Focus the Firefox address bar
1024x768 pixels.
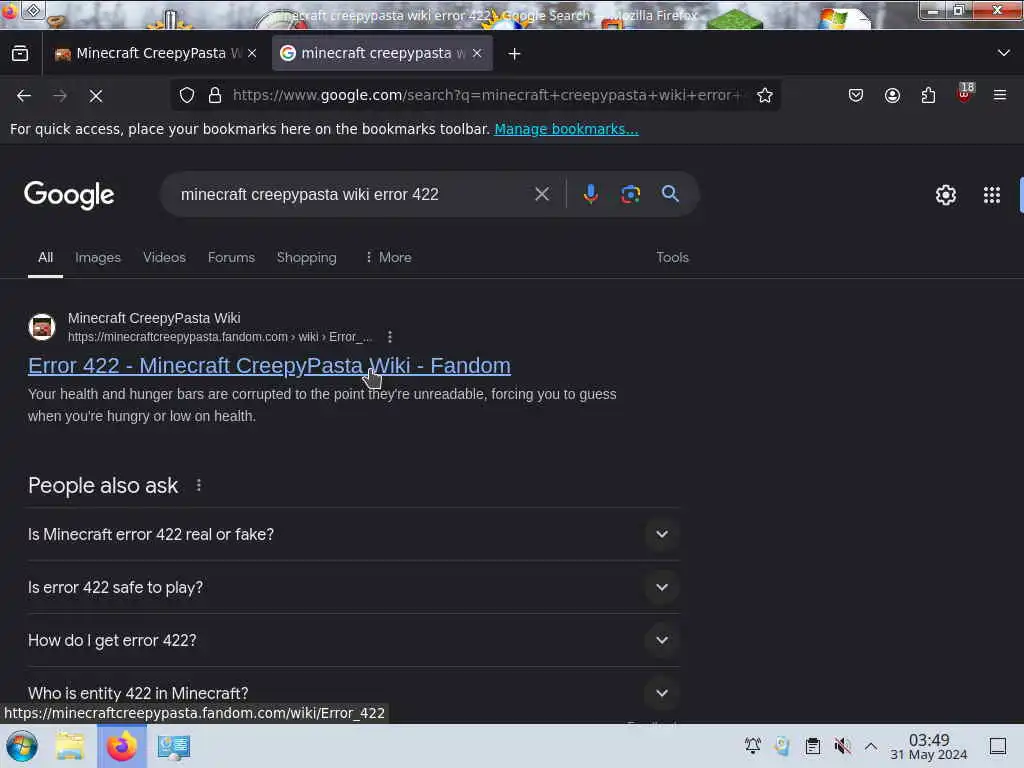[x=487, y=95]
